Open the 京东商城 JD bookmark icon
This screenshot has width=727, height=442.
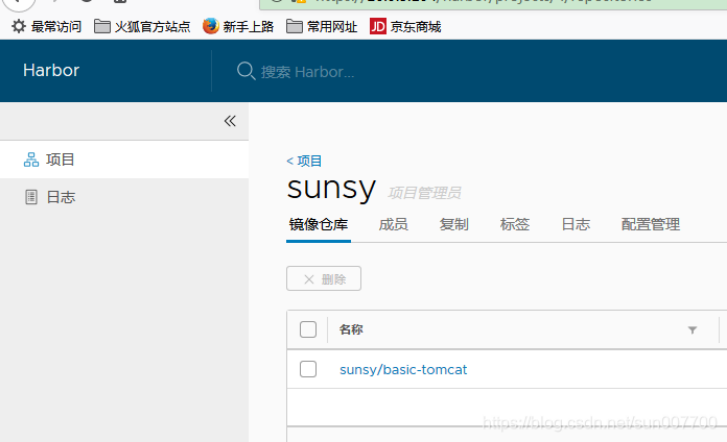(x=378, y=26)
